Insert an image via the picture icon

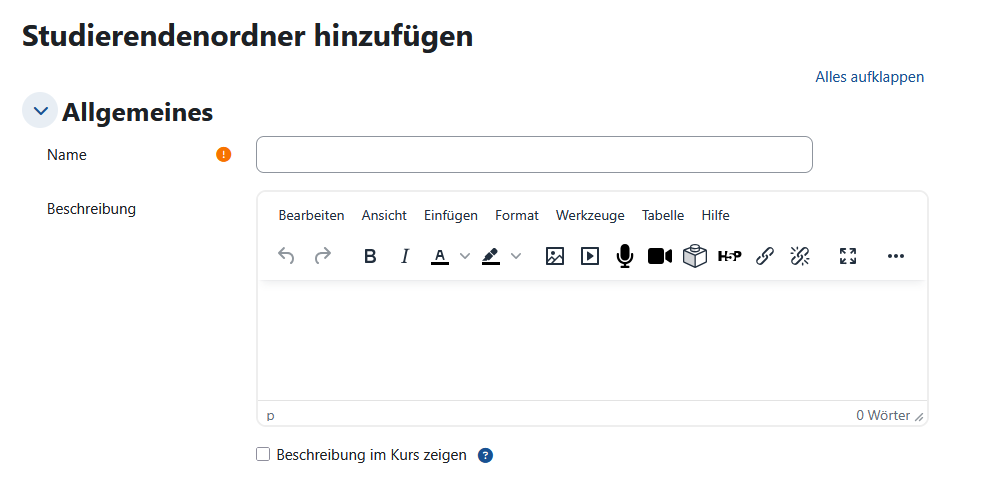[x=555, y=256]
